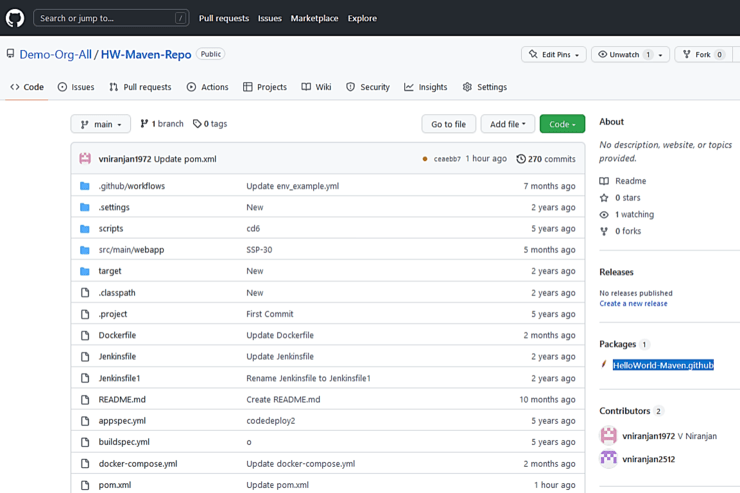Open the Releases heading link
This screenshot has height=493, width=740.
[616, 272]
